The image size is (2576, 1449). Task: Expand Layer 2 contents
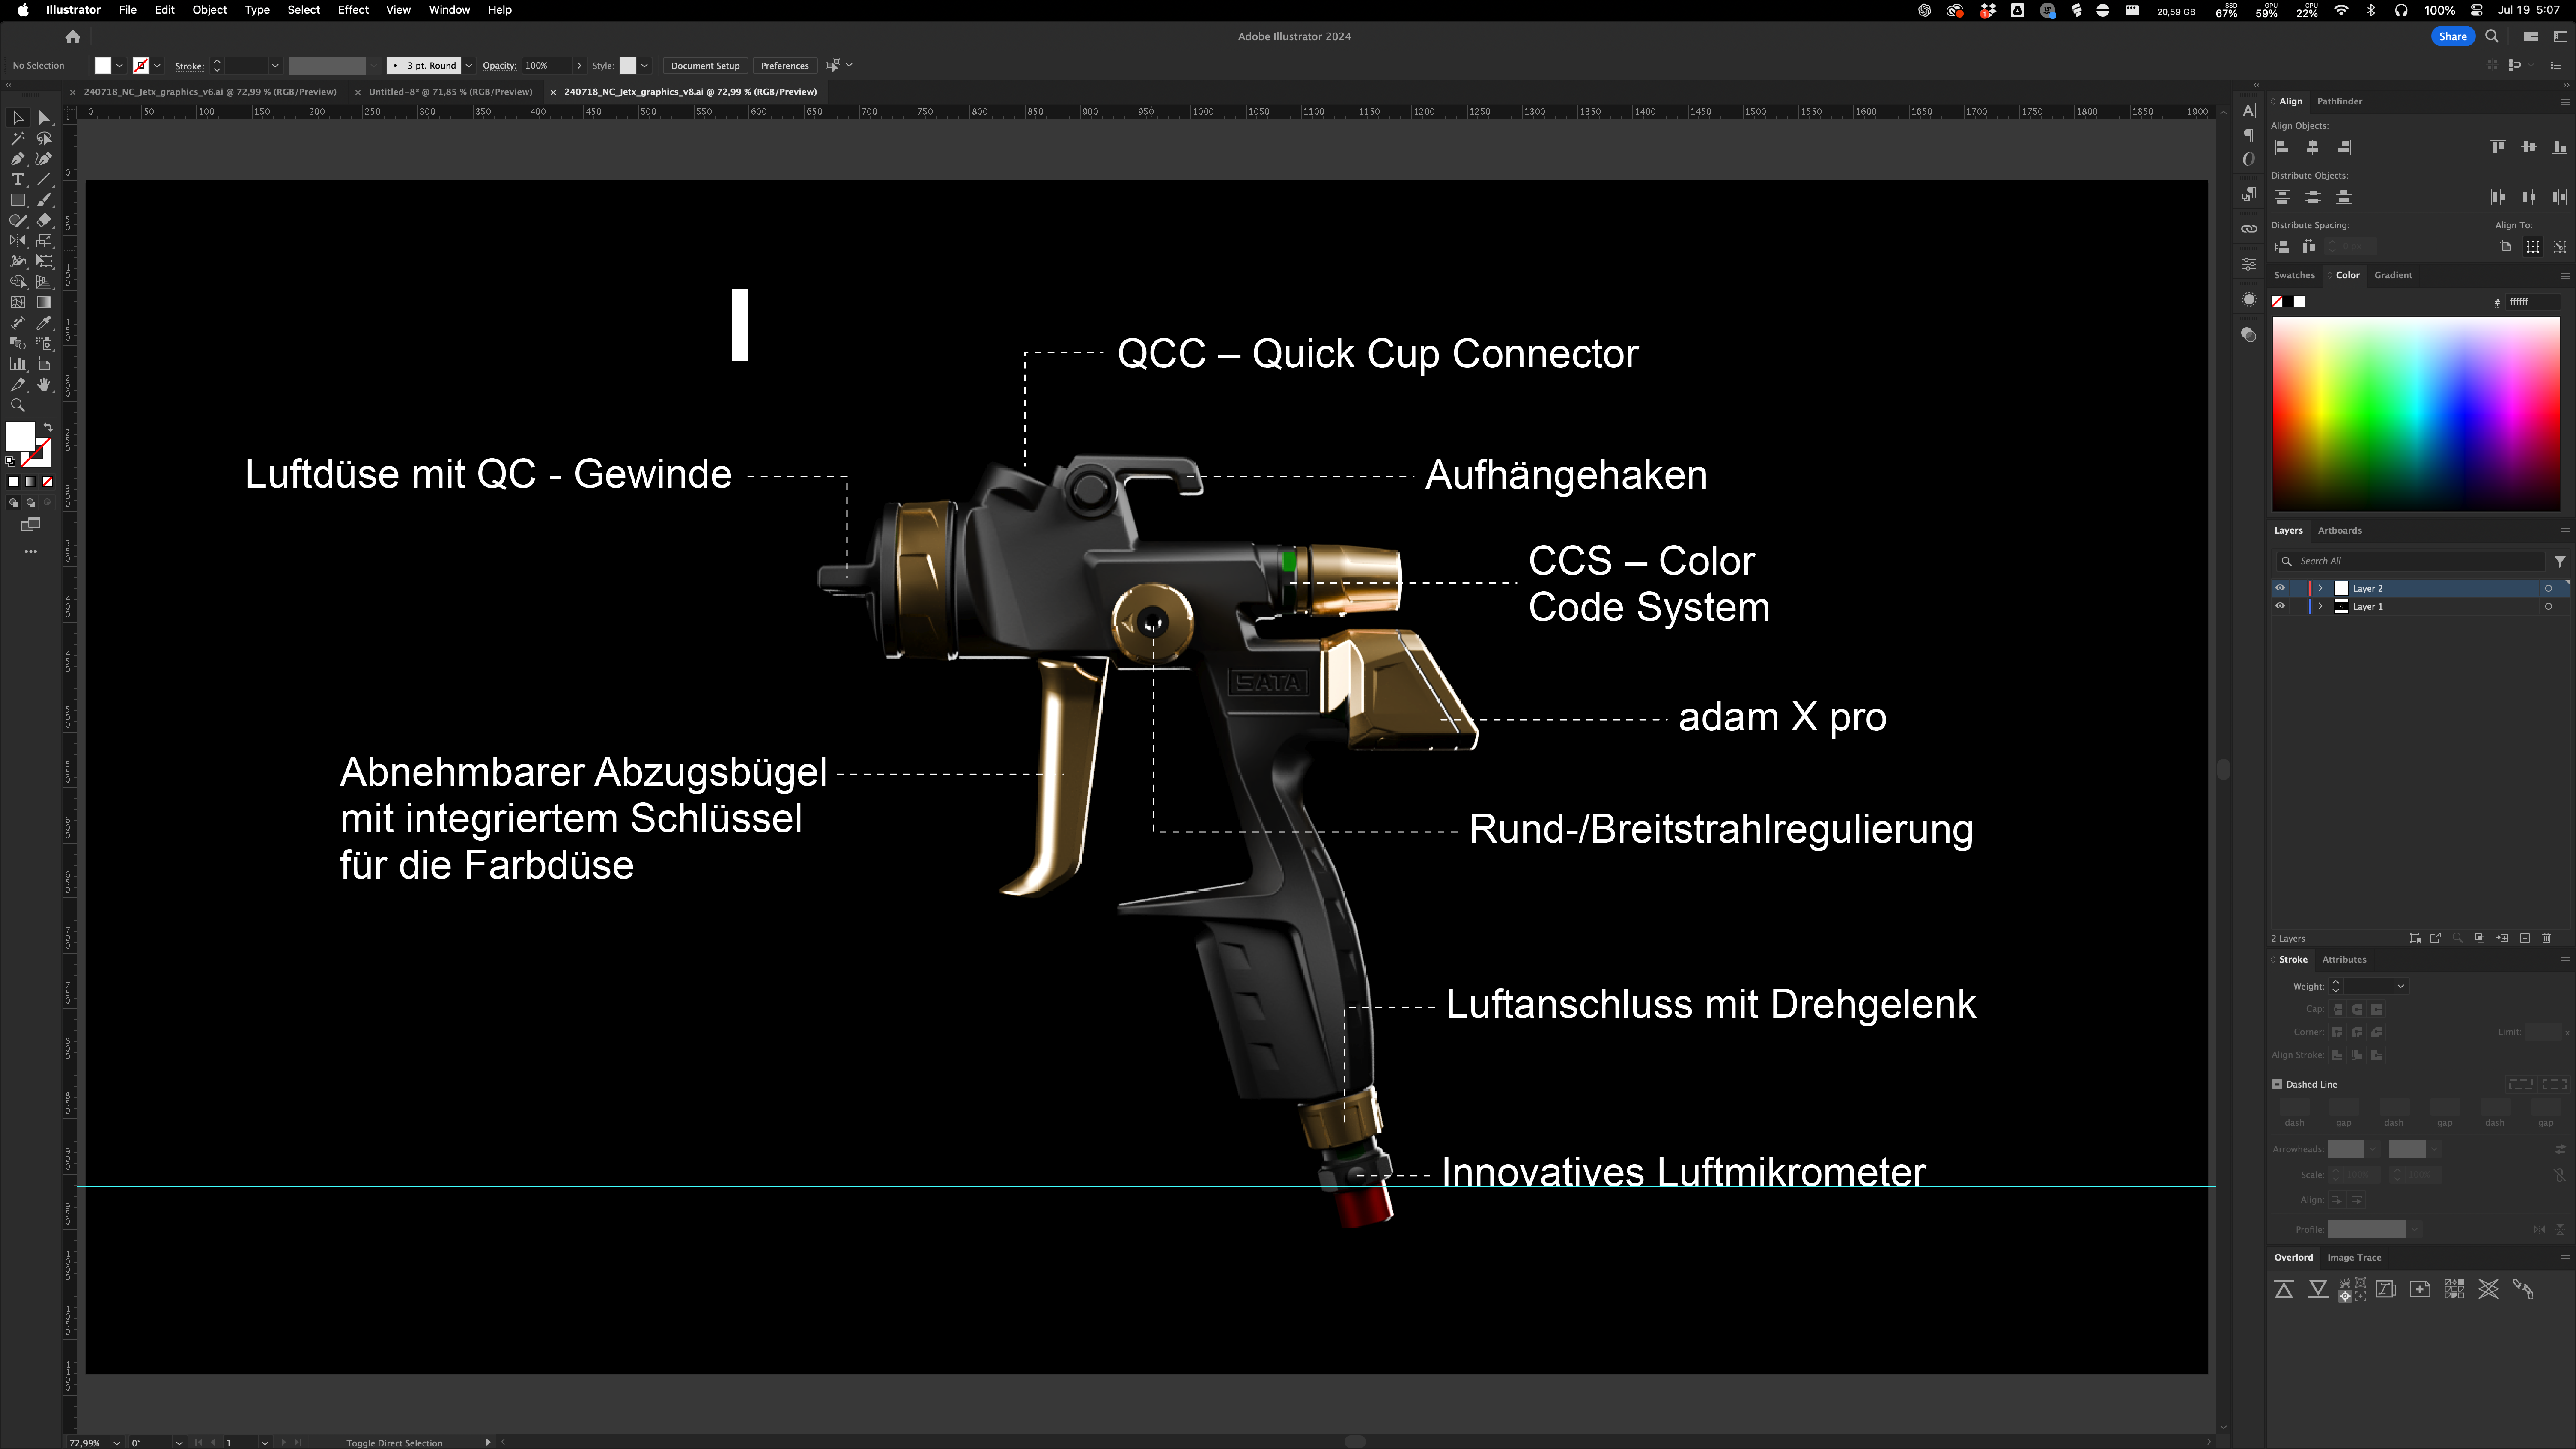(2320, 588)
